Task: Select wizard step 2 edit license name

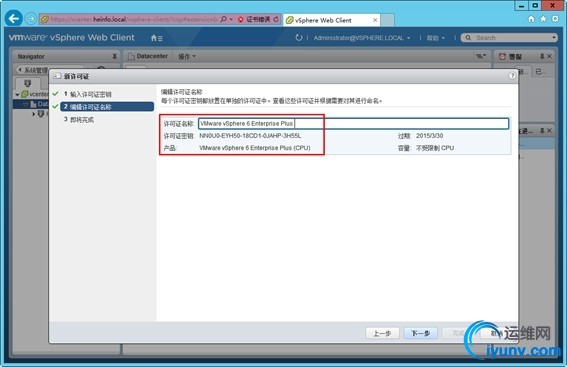Action: pyautogui.click(x=107, y=107)
